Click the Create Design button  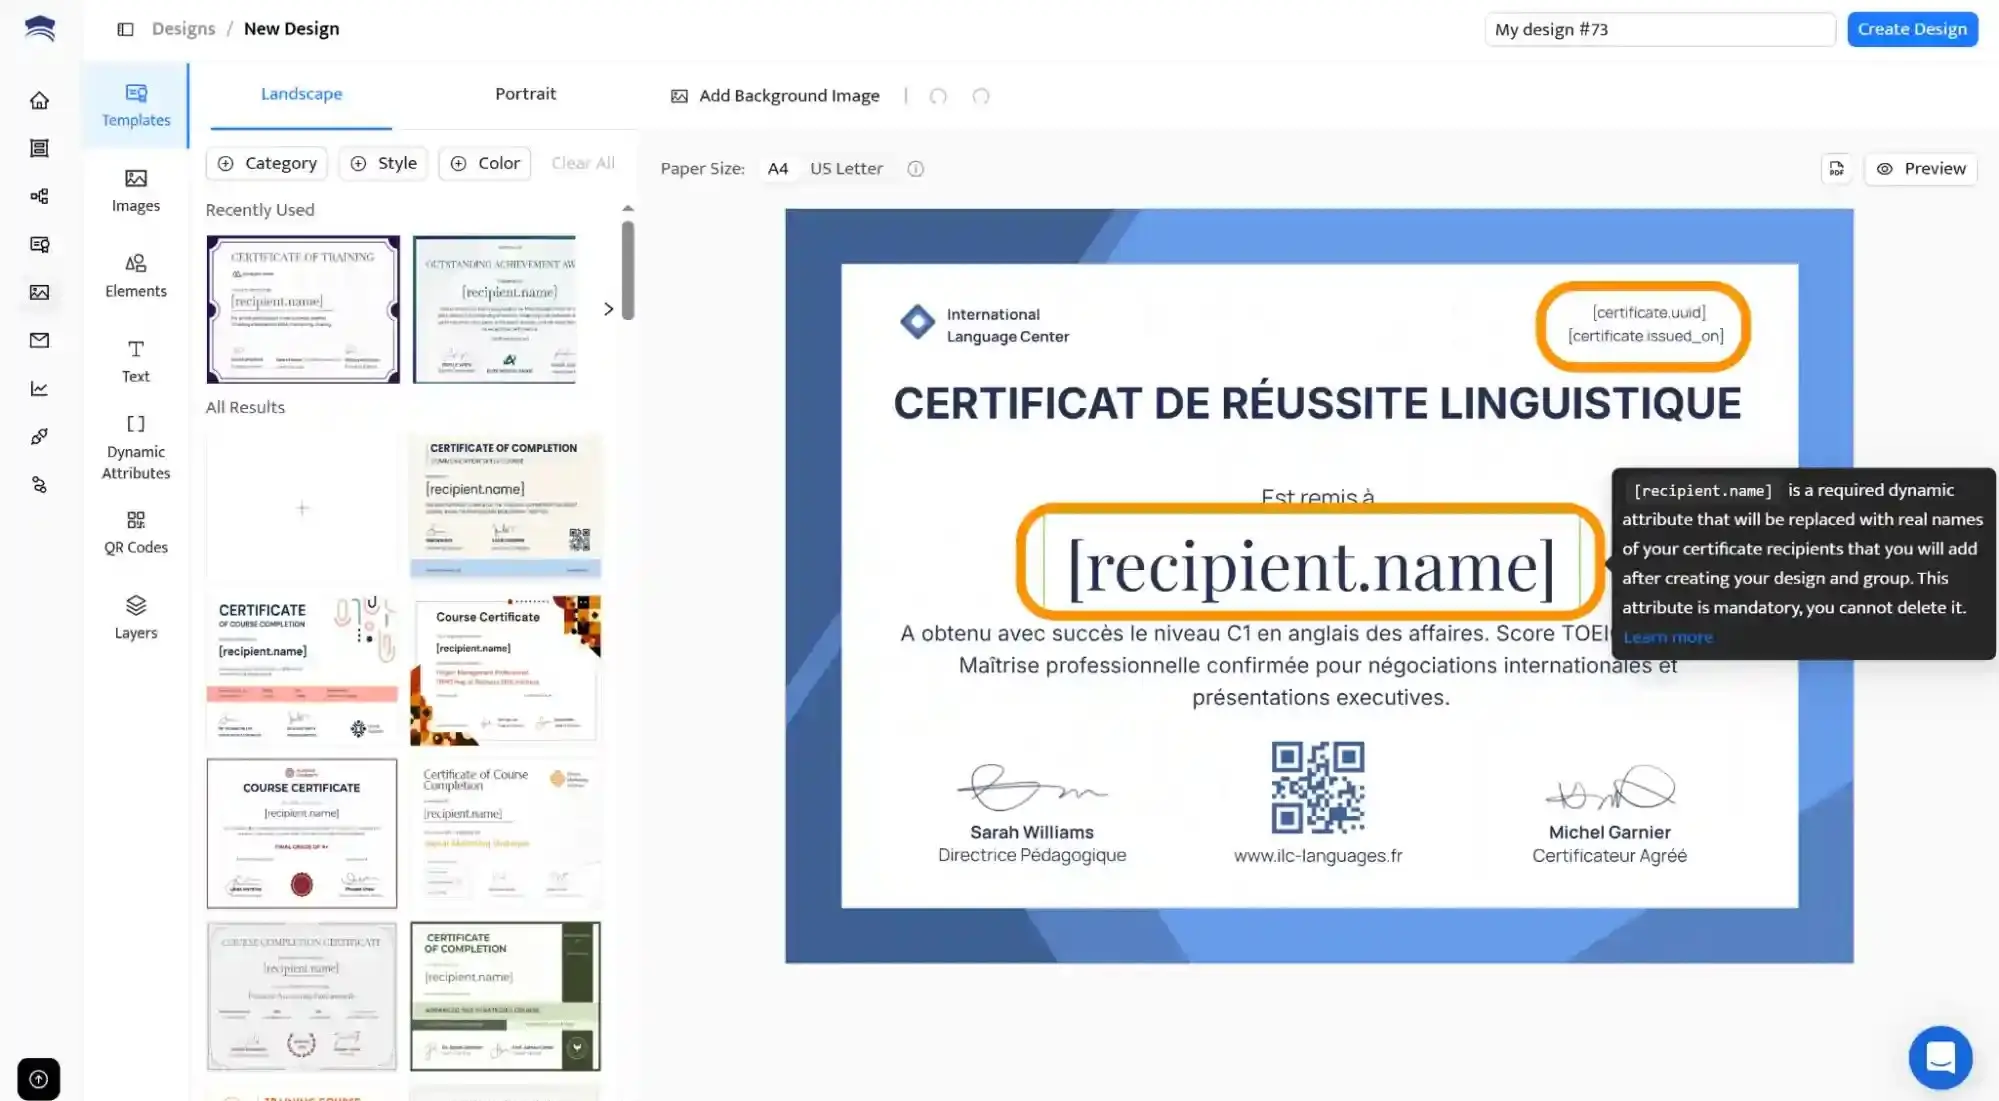[1911, 28]
